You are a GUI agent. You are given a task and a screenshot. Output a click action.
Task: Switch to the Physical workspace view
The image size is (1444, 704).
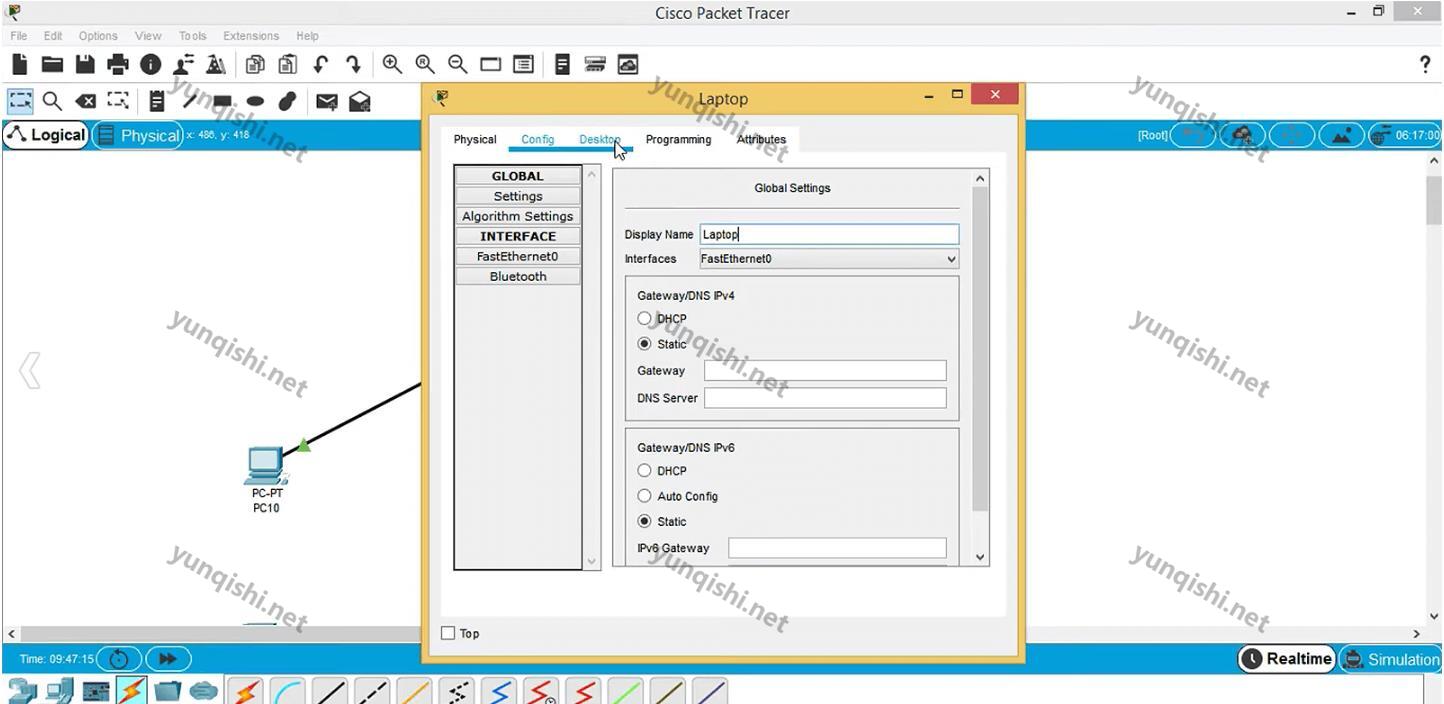[138, 135]
